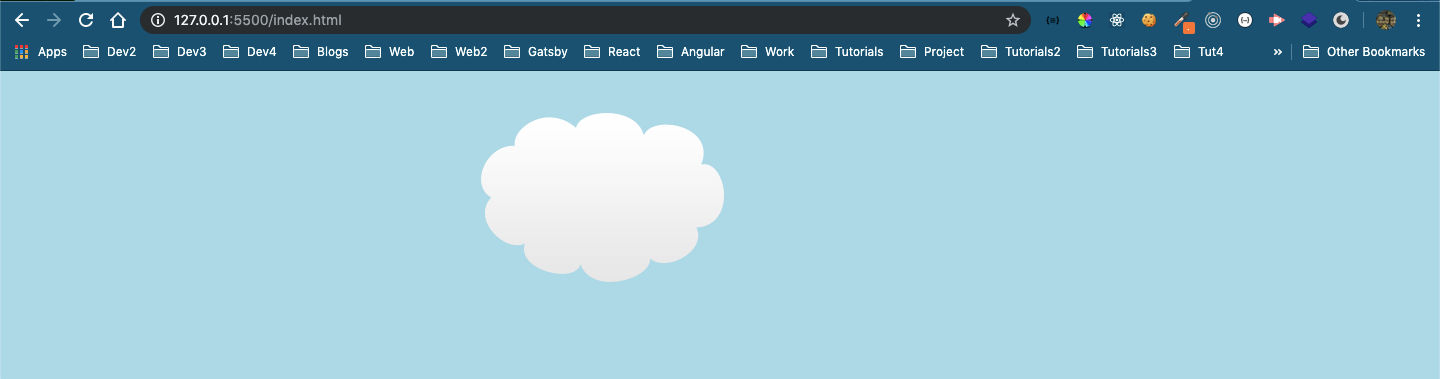Open the crescent moon dark mode extension
Screen dimensions: 1440x379
[x=1341, y=20]
